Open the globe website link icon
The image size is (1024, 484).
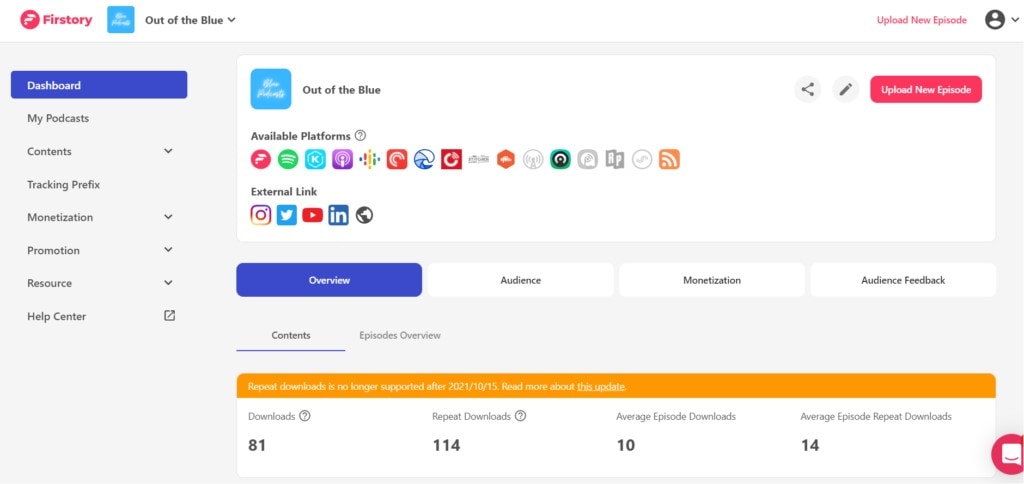click(x=364, y=214)
